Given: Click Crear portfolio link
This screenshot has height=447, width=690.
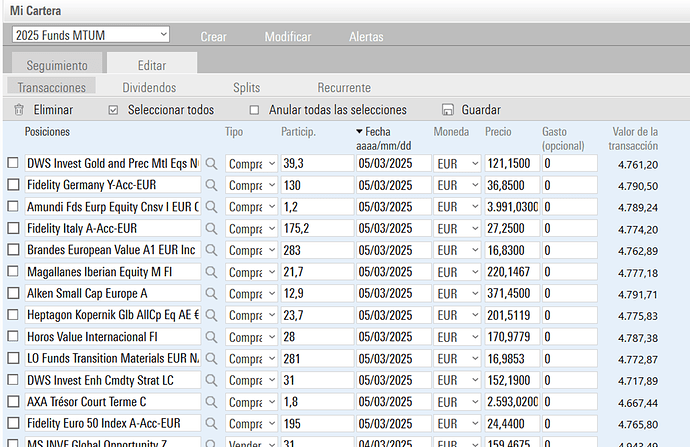Looking at the screenshot, I should (213, 37).
